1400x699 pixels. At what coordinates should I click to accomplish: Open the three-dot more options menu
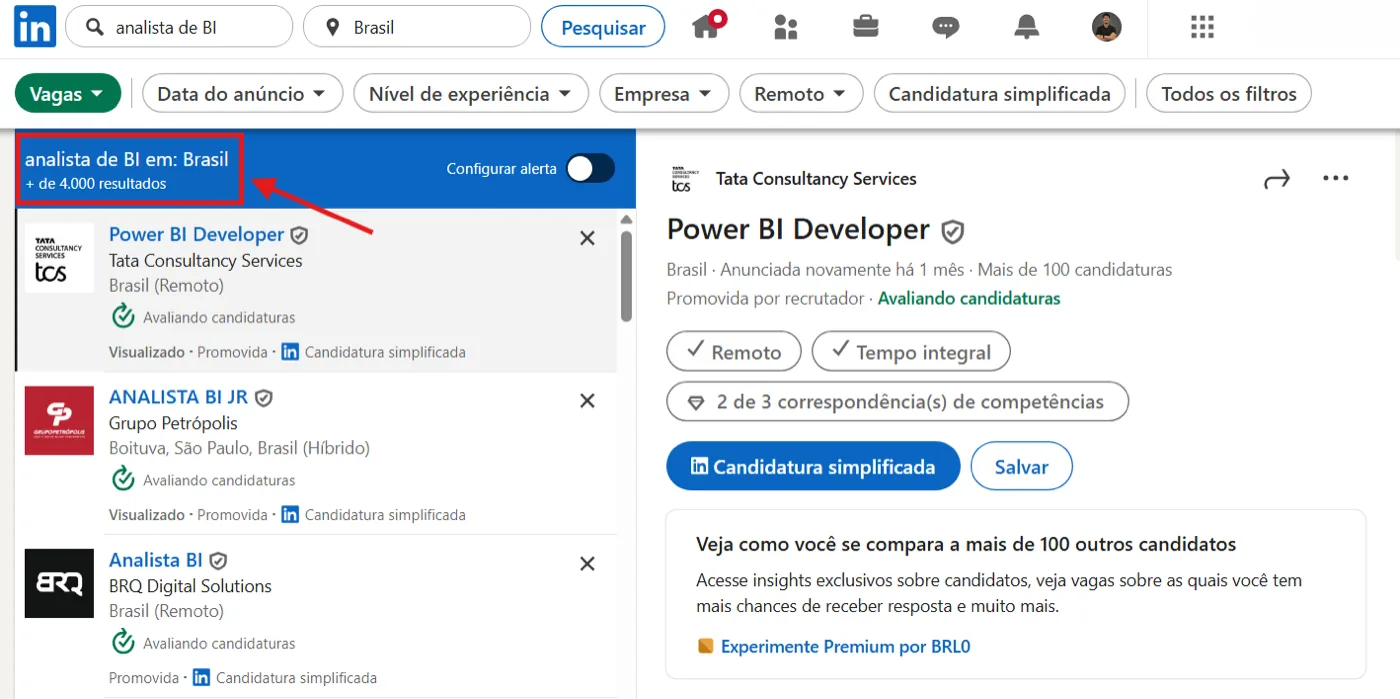[x=1336, y=179]
